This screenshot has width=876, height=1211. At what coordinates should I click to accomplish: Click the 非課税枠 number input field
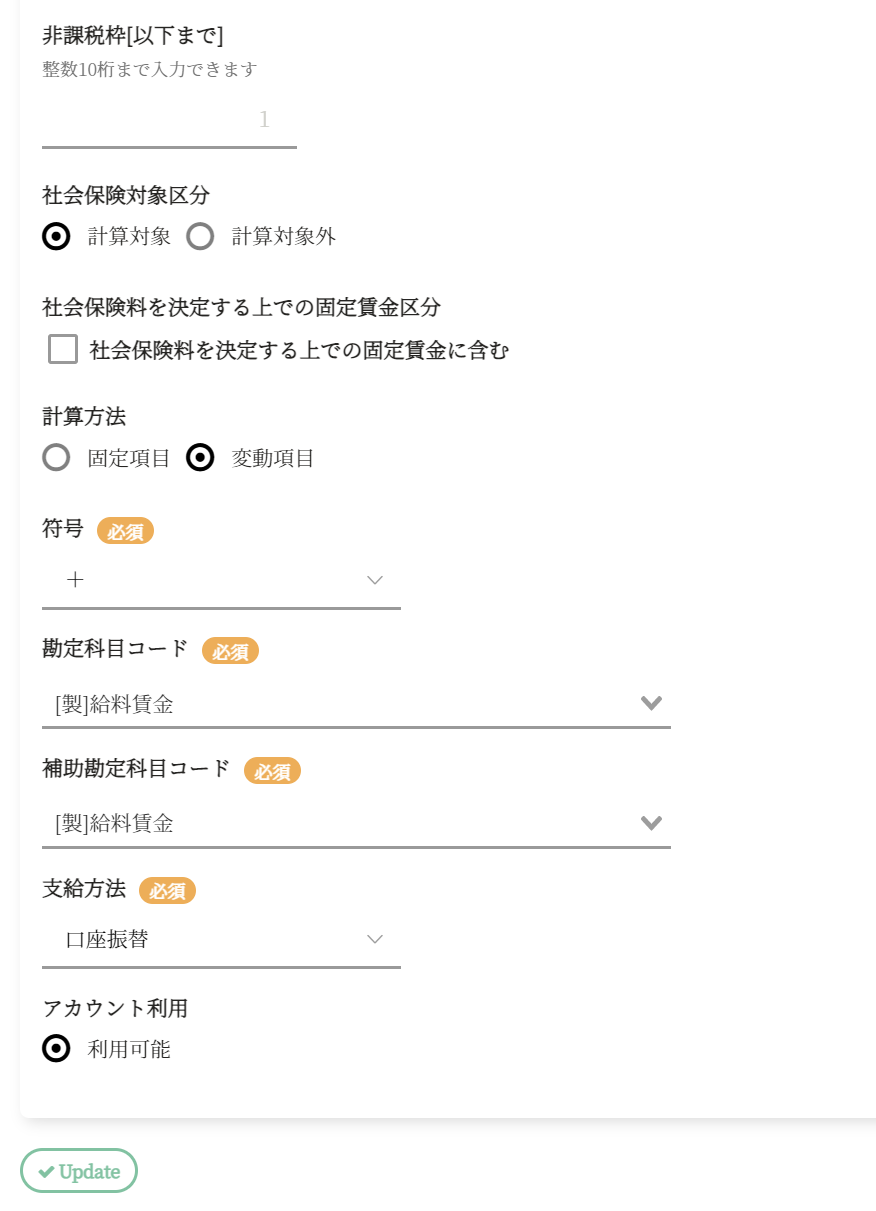click(x=169, y=121)
